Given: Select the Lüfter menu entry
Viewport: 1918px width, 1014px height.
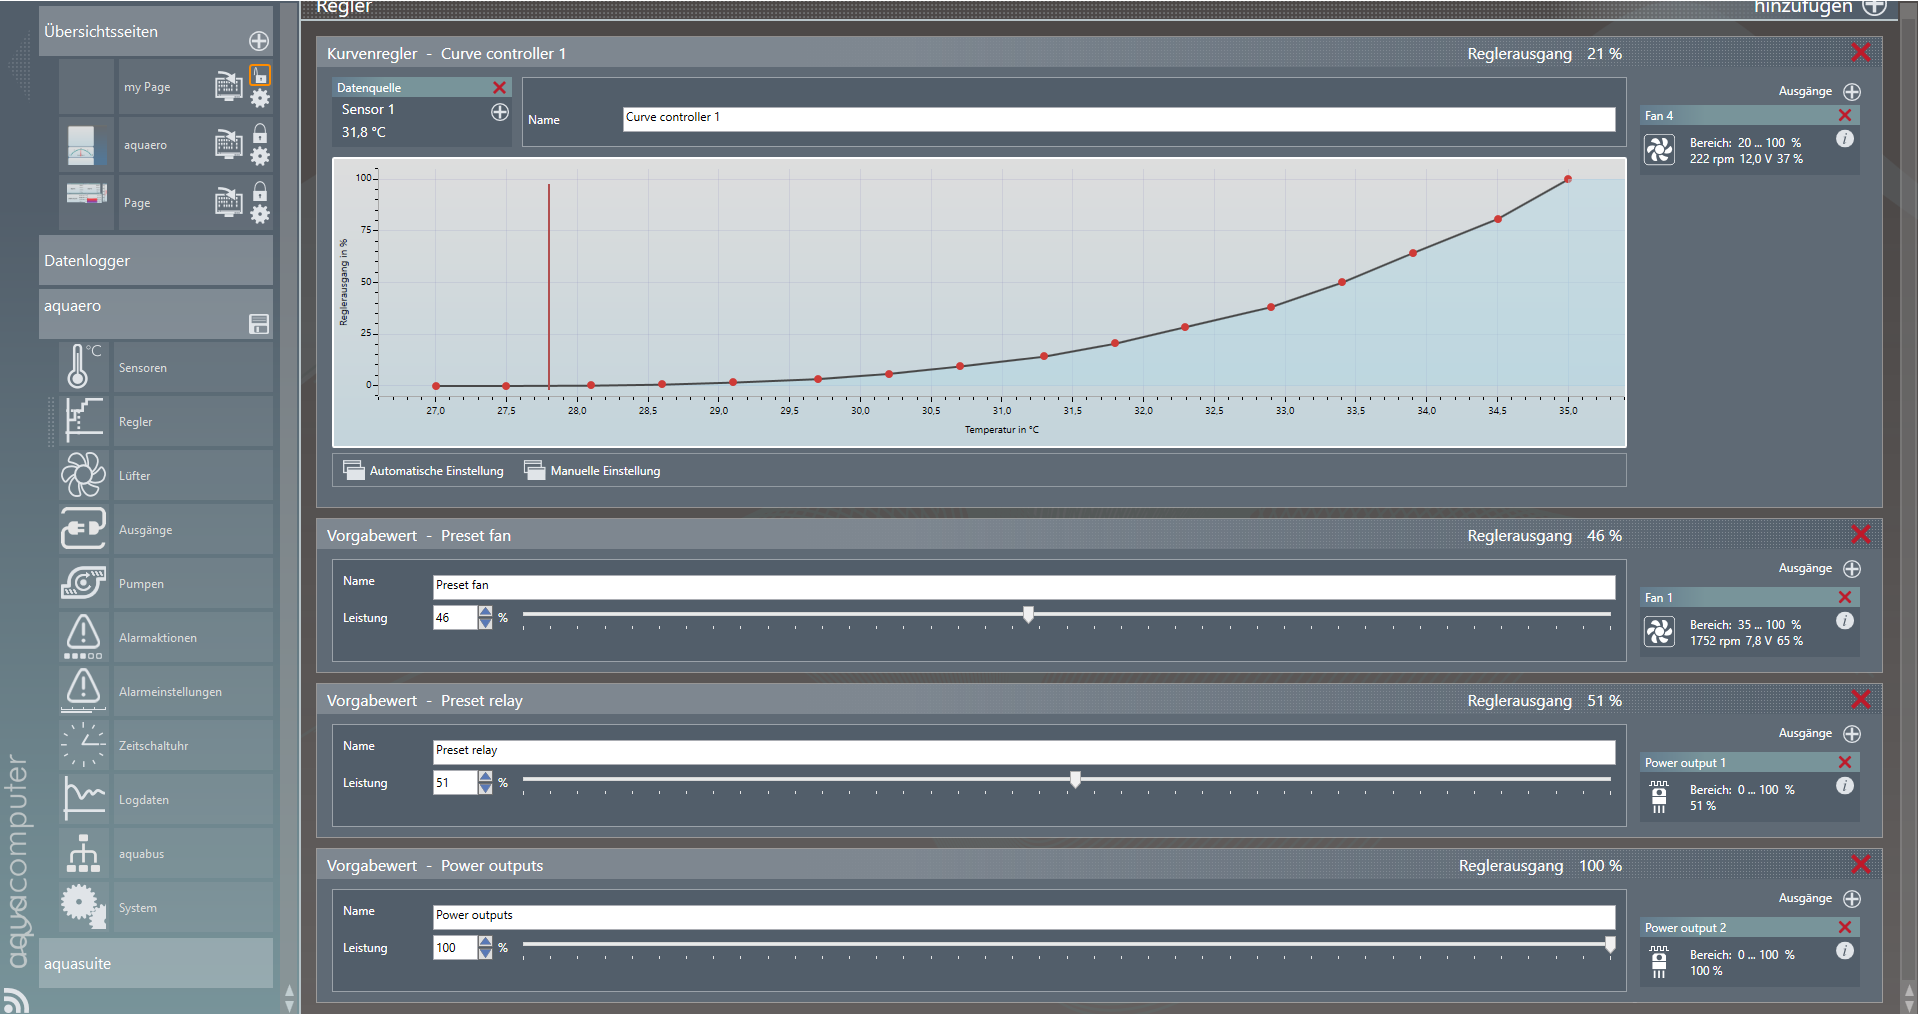Looking at the screenshot, I should tap(192, 476).
